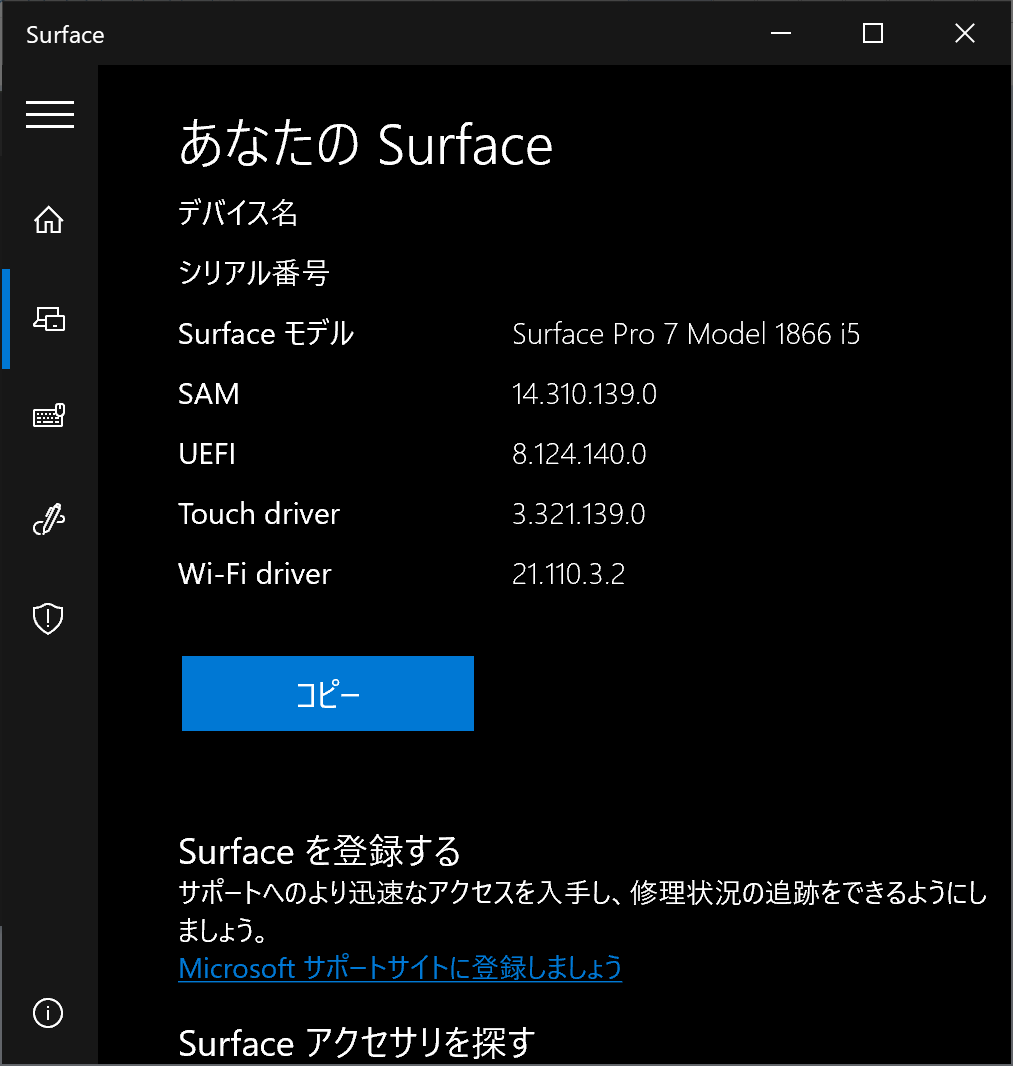The image size is (1013, 1066).
Task: Maximize the Surface window
Action: click(873, 33)
